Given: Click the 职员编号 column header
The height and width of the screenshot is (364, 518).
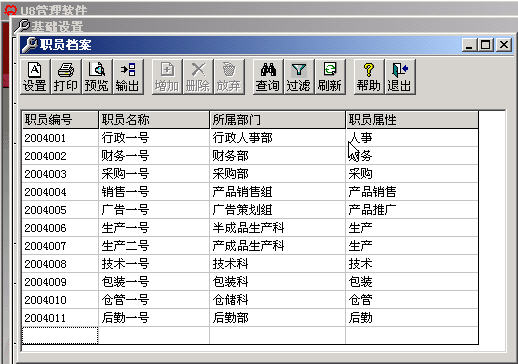Looking at the screenshot, I should point(60,120).
